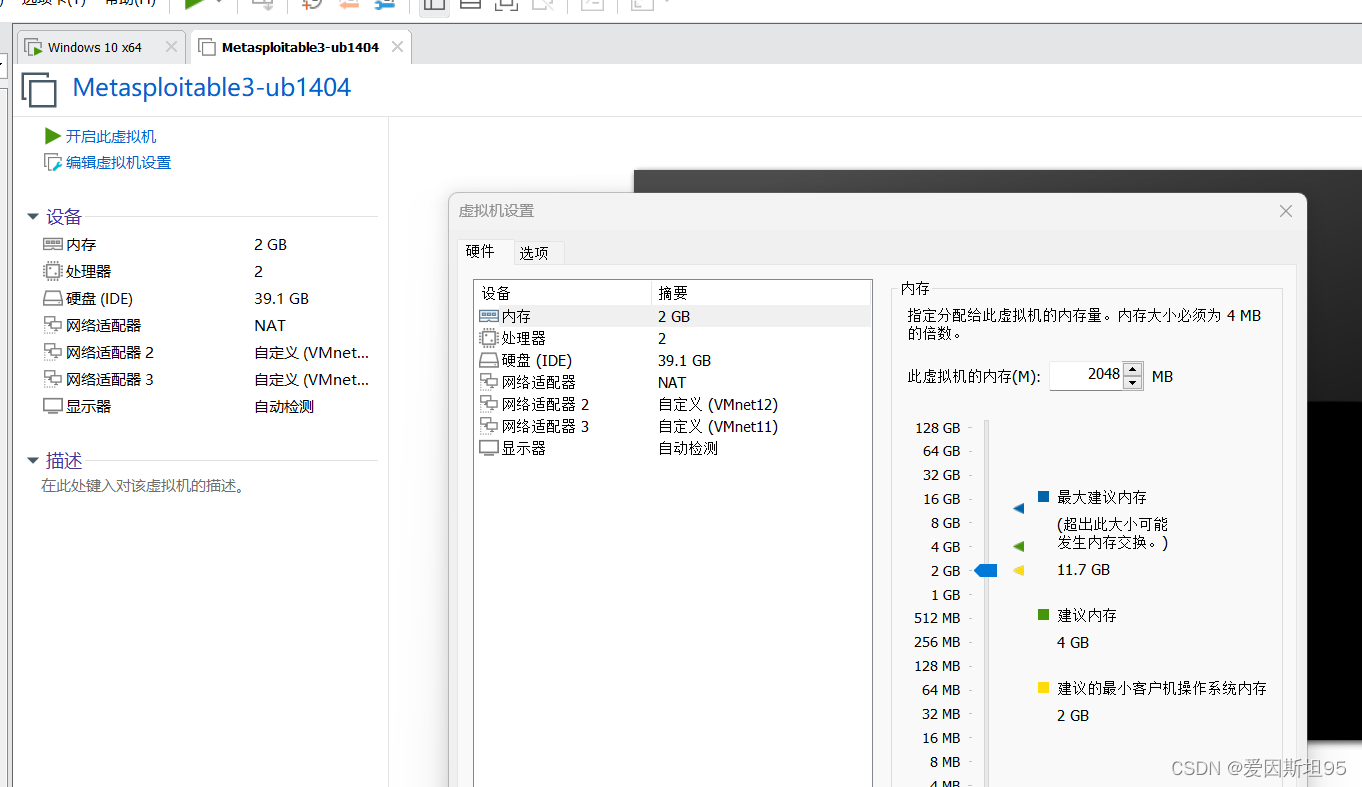Increase memory with the up stepper arrow
This screenshot has height=787, width=1362.
pyautogui.click(x=1133, y=369)
